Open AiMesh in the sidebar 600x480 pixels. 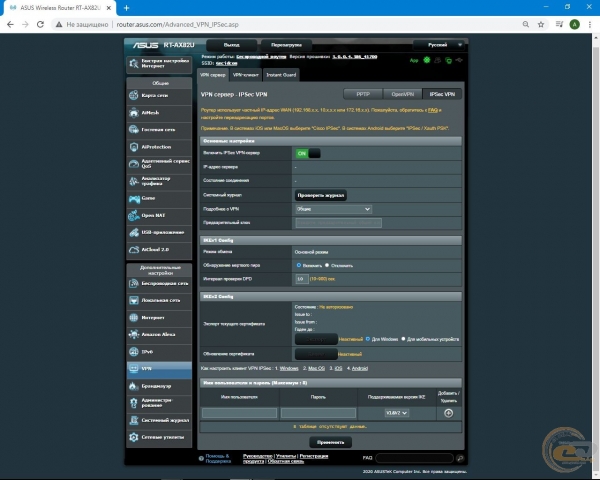click(159, 113)
